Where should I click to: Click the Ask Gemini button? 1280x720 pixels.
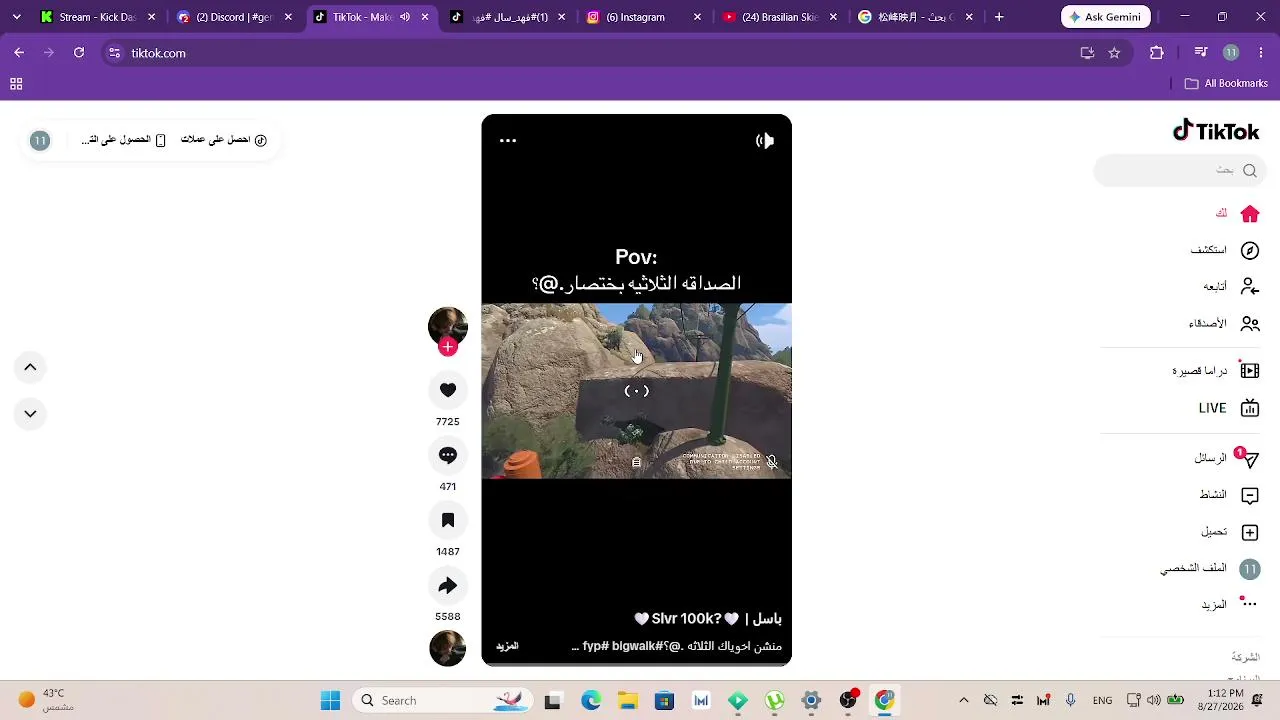[1106, 17]
